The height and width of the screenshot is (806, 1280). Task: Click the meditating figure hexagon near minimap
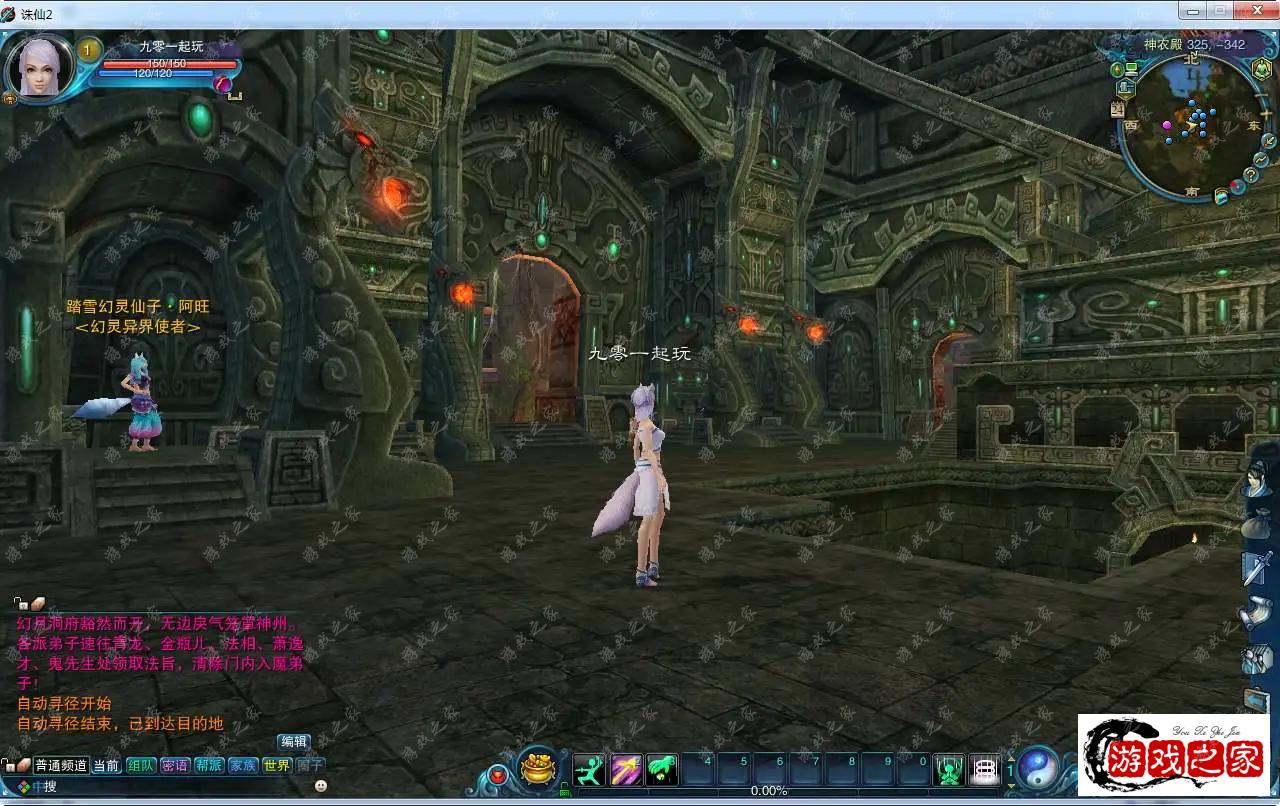1261,69
